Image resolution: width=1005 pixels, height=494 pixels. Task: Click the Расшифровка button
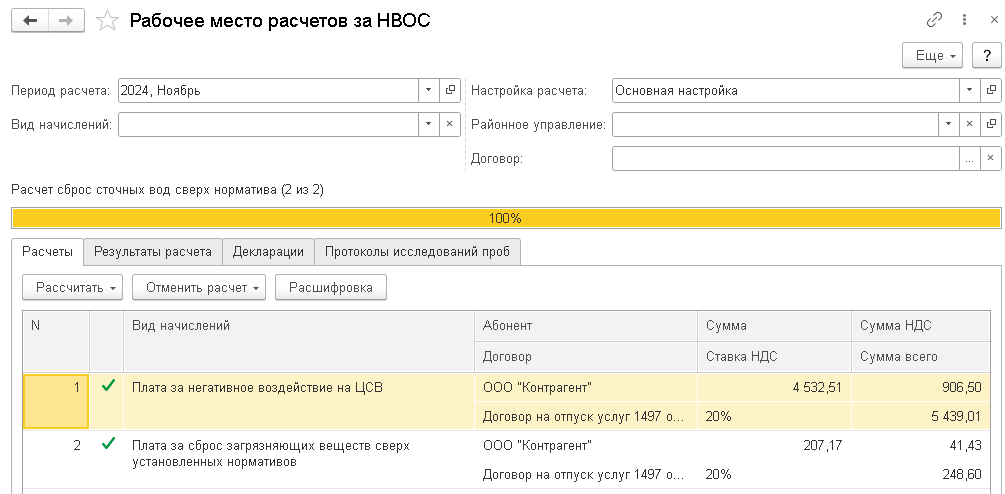click(330, 287)
